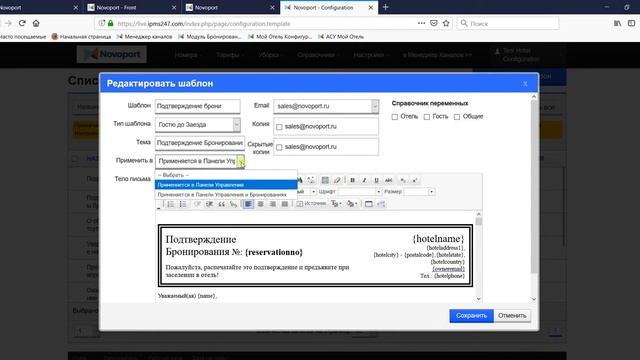Image resolution: width=640 pixels, height=360 pixels.
Task: Apply italic formatting in the editor toolbar
Action: tap(364, 180)
